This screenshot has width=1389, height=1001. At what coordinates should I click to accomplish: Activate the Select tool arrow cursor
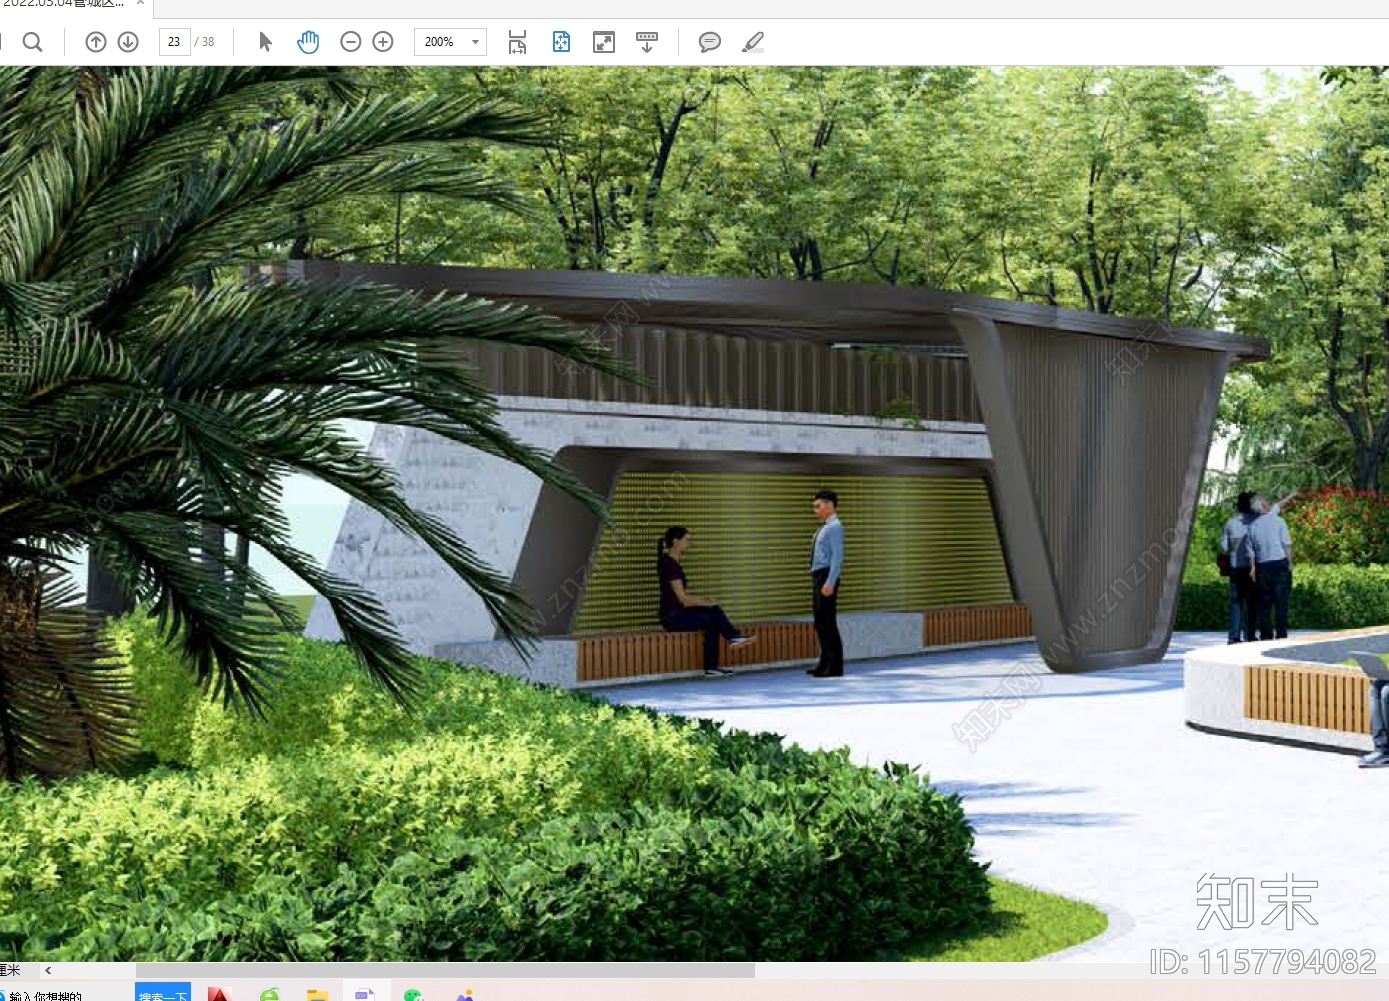[265, 42]
